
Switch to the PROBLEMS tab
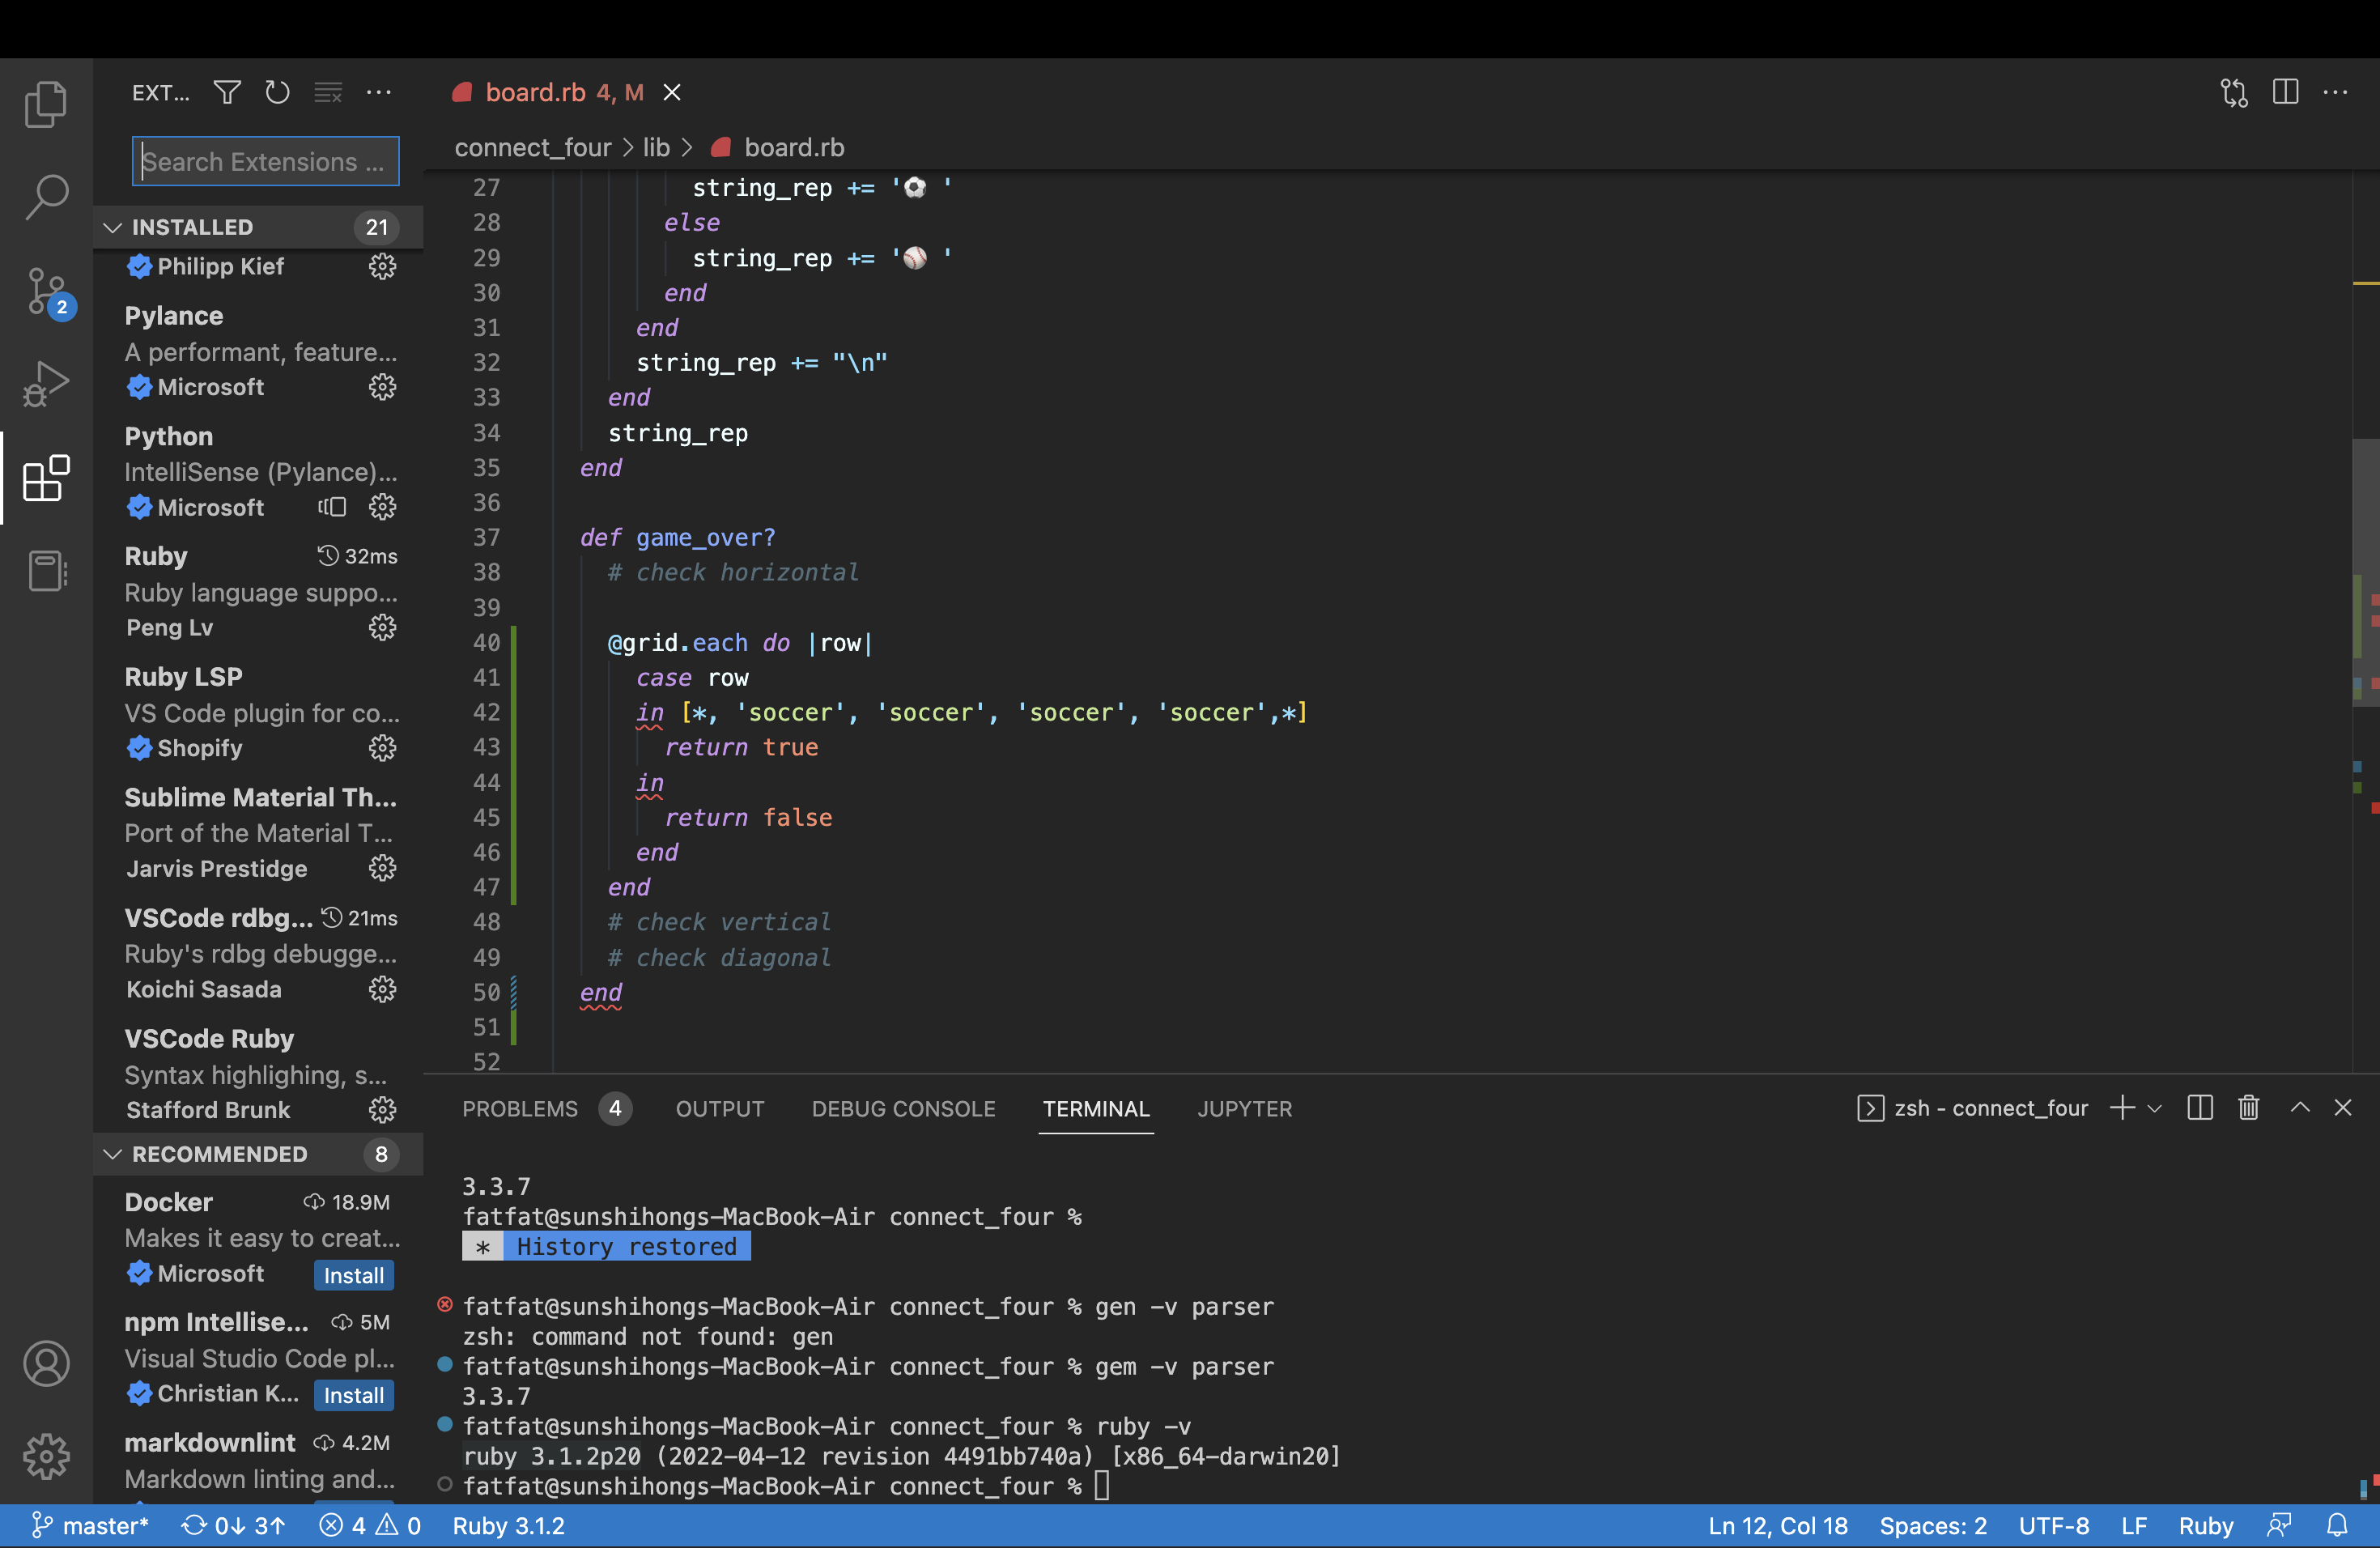tap(520, 1109)
